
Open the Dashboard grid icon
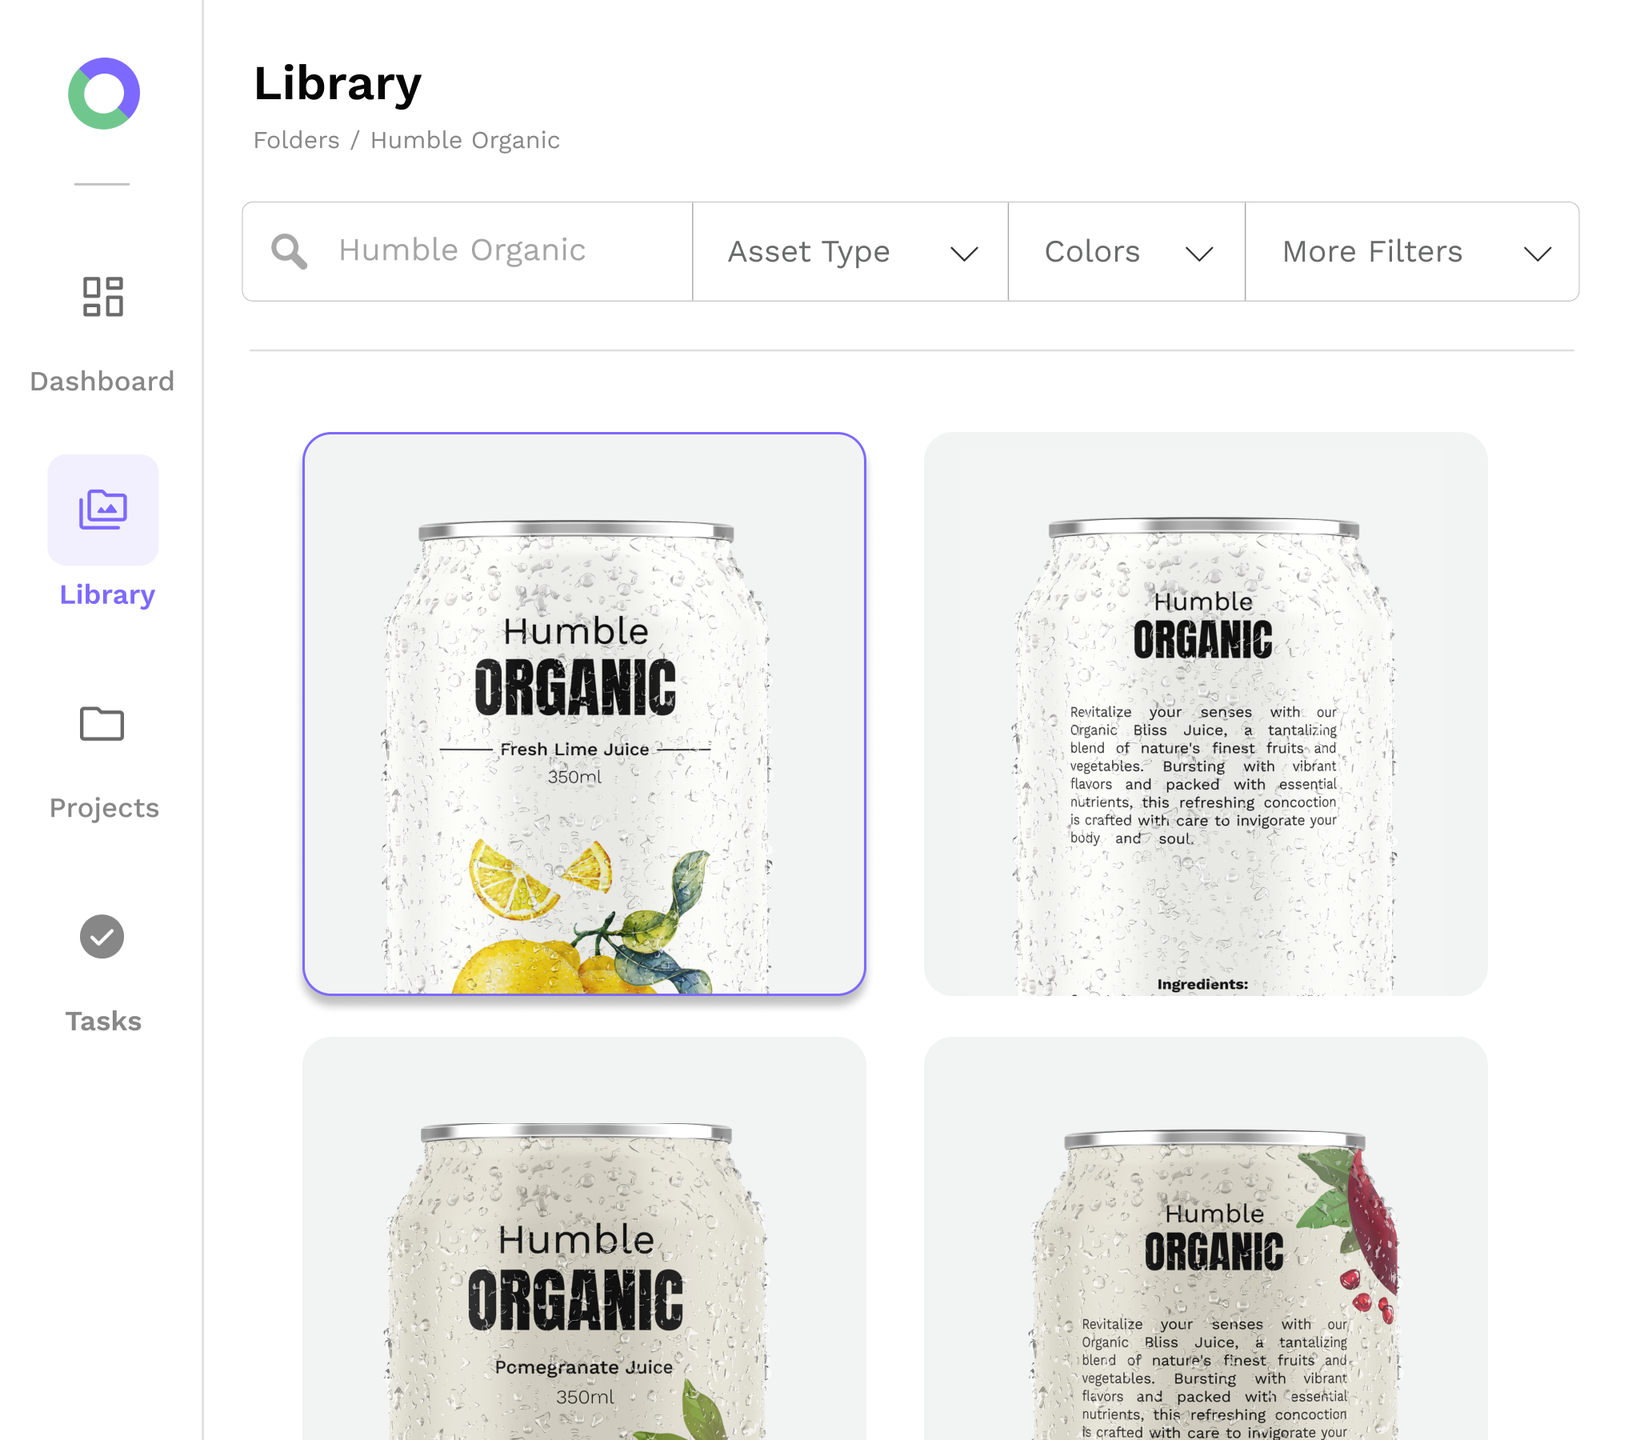tap(103, 297)
